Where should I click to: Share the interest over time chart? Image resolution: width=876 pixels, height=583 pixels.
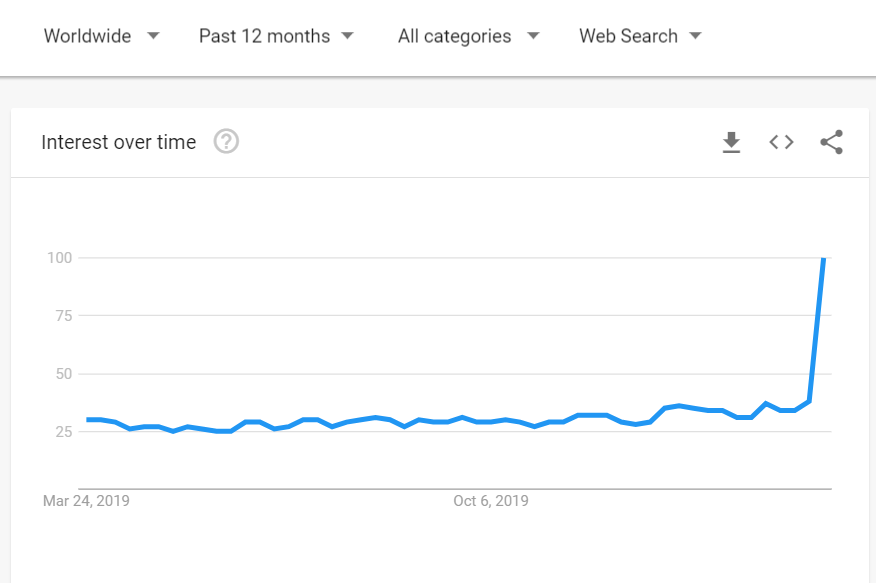[831, 142]
